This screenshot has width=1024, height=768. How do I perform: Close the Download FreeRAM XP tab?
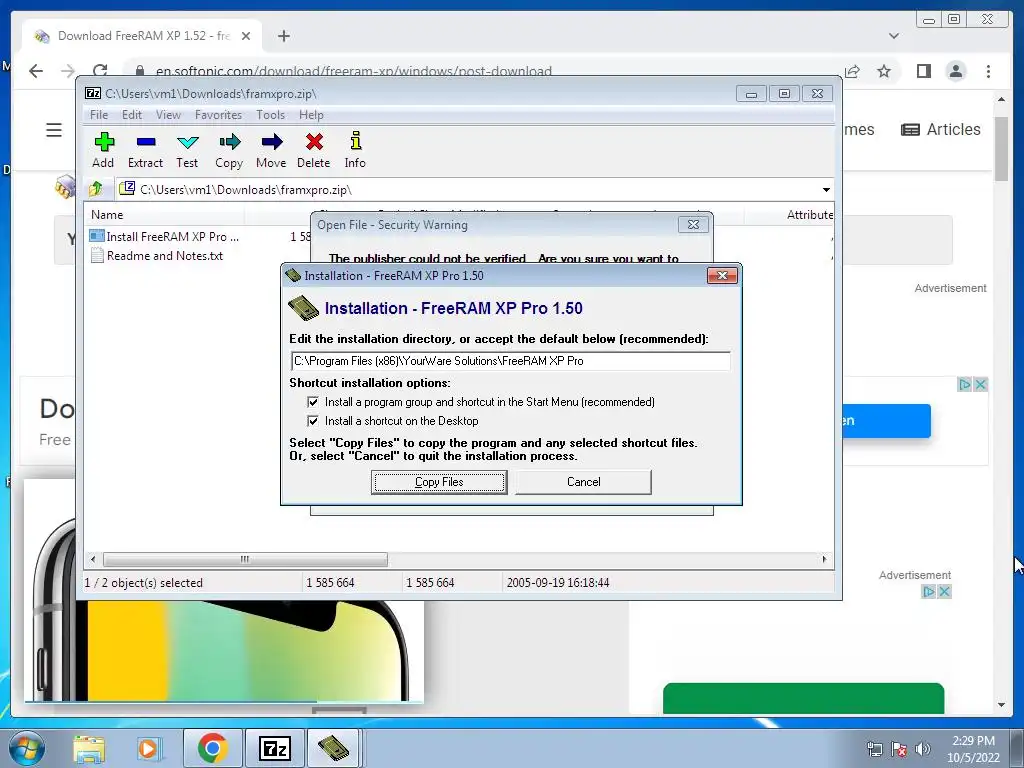(246, 36)
